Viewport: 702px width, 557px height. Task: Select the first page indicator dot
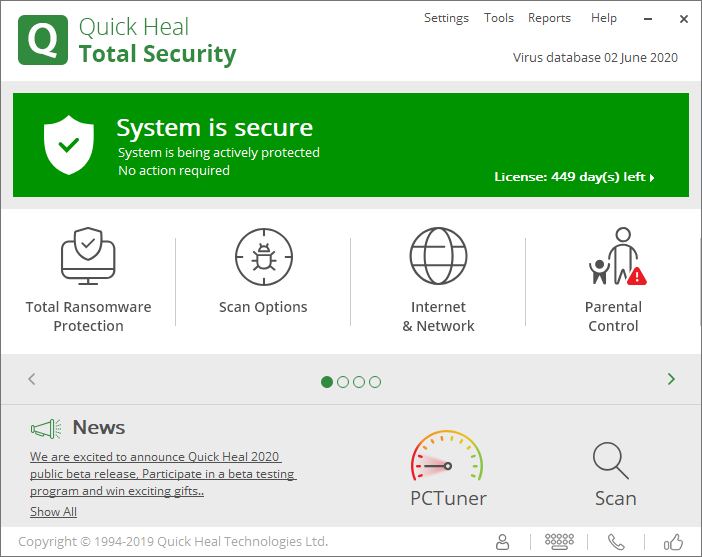click(x=327, y=381)
